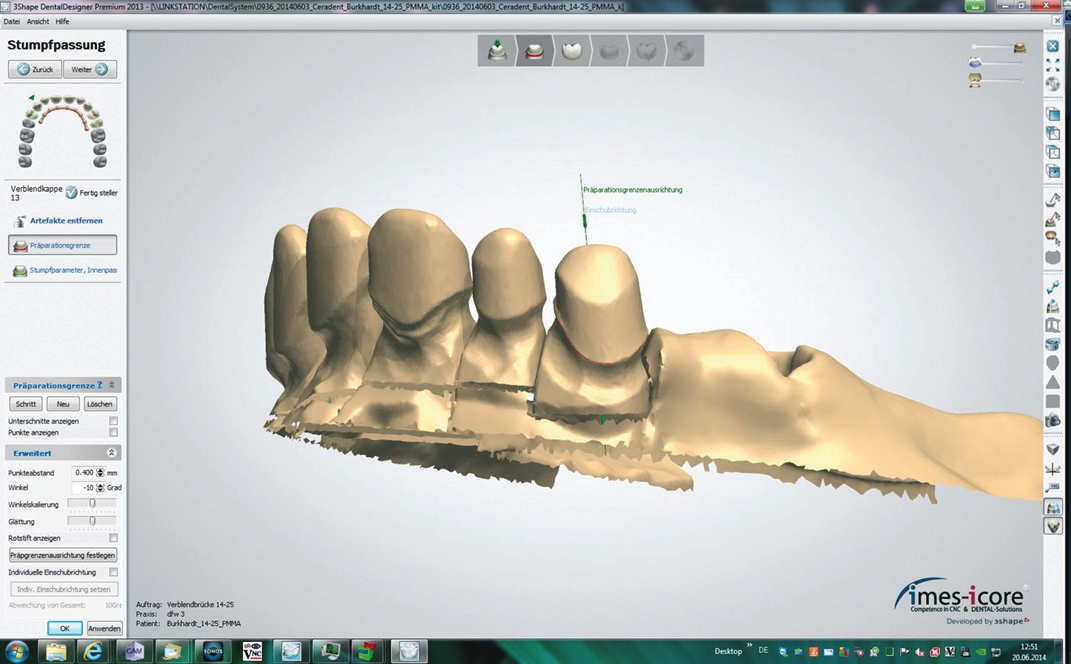Click the camera snapshot icon in right toolbar

1053,420
